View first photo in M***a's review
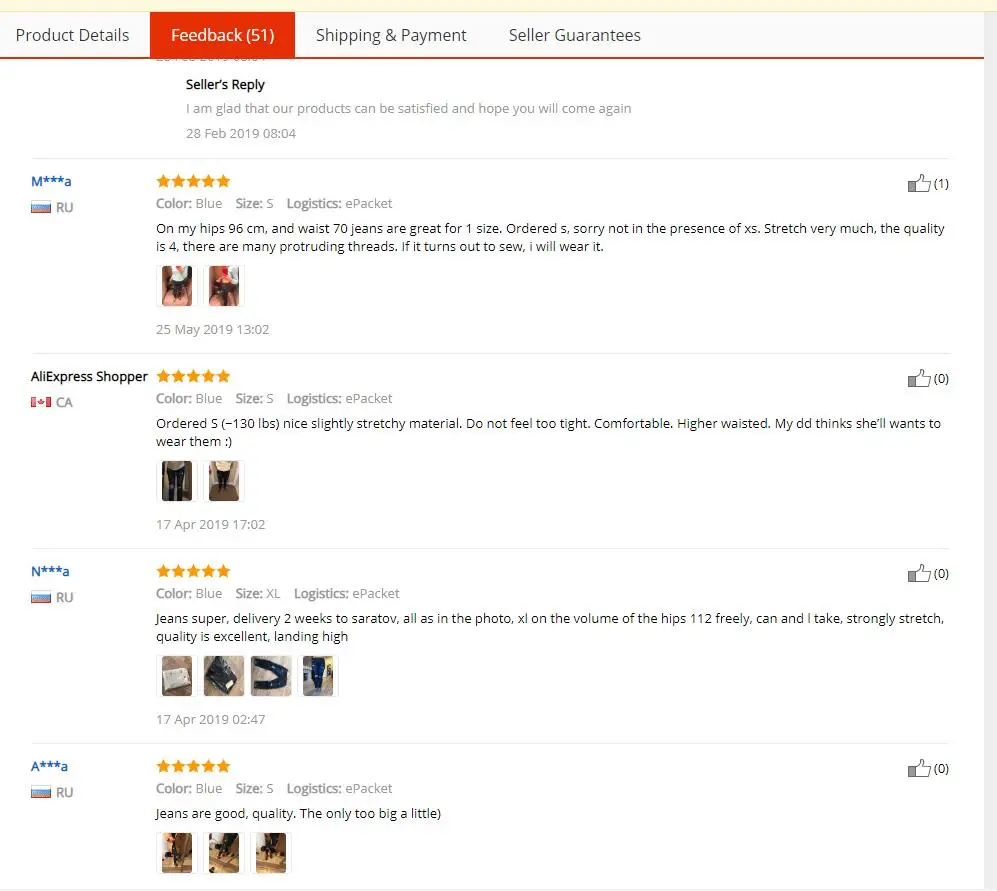Viewport: 997px width, 891px height. pos(177,286)
